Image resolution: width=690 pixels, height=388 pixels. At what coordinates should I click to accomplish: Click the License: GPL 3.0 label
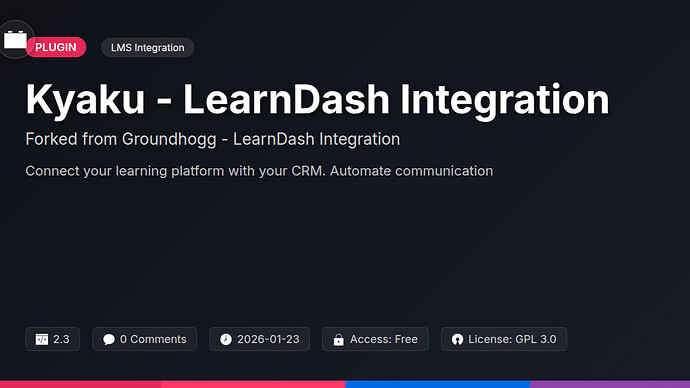coord(512,339)
